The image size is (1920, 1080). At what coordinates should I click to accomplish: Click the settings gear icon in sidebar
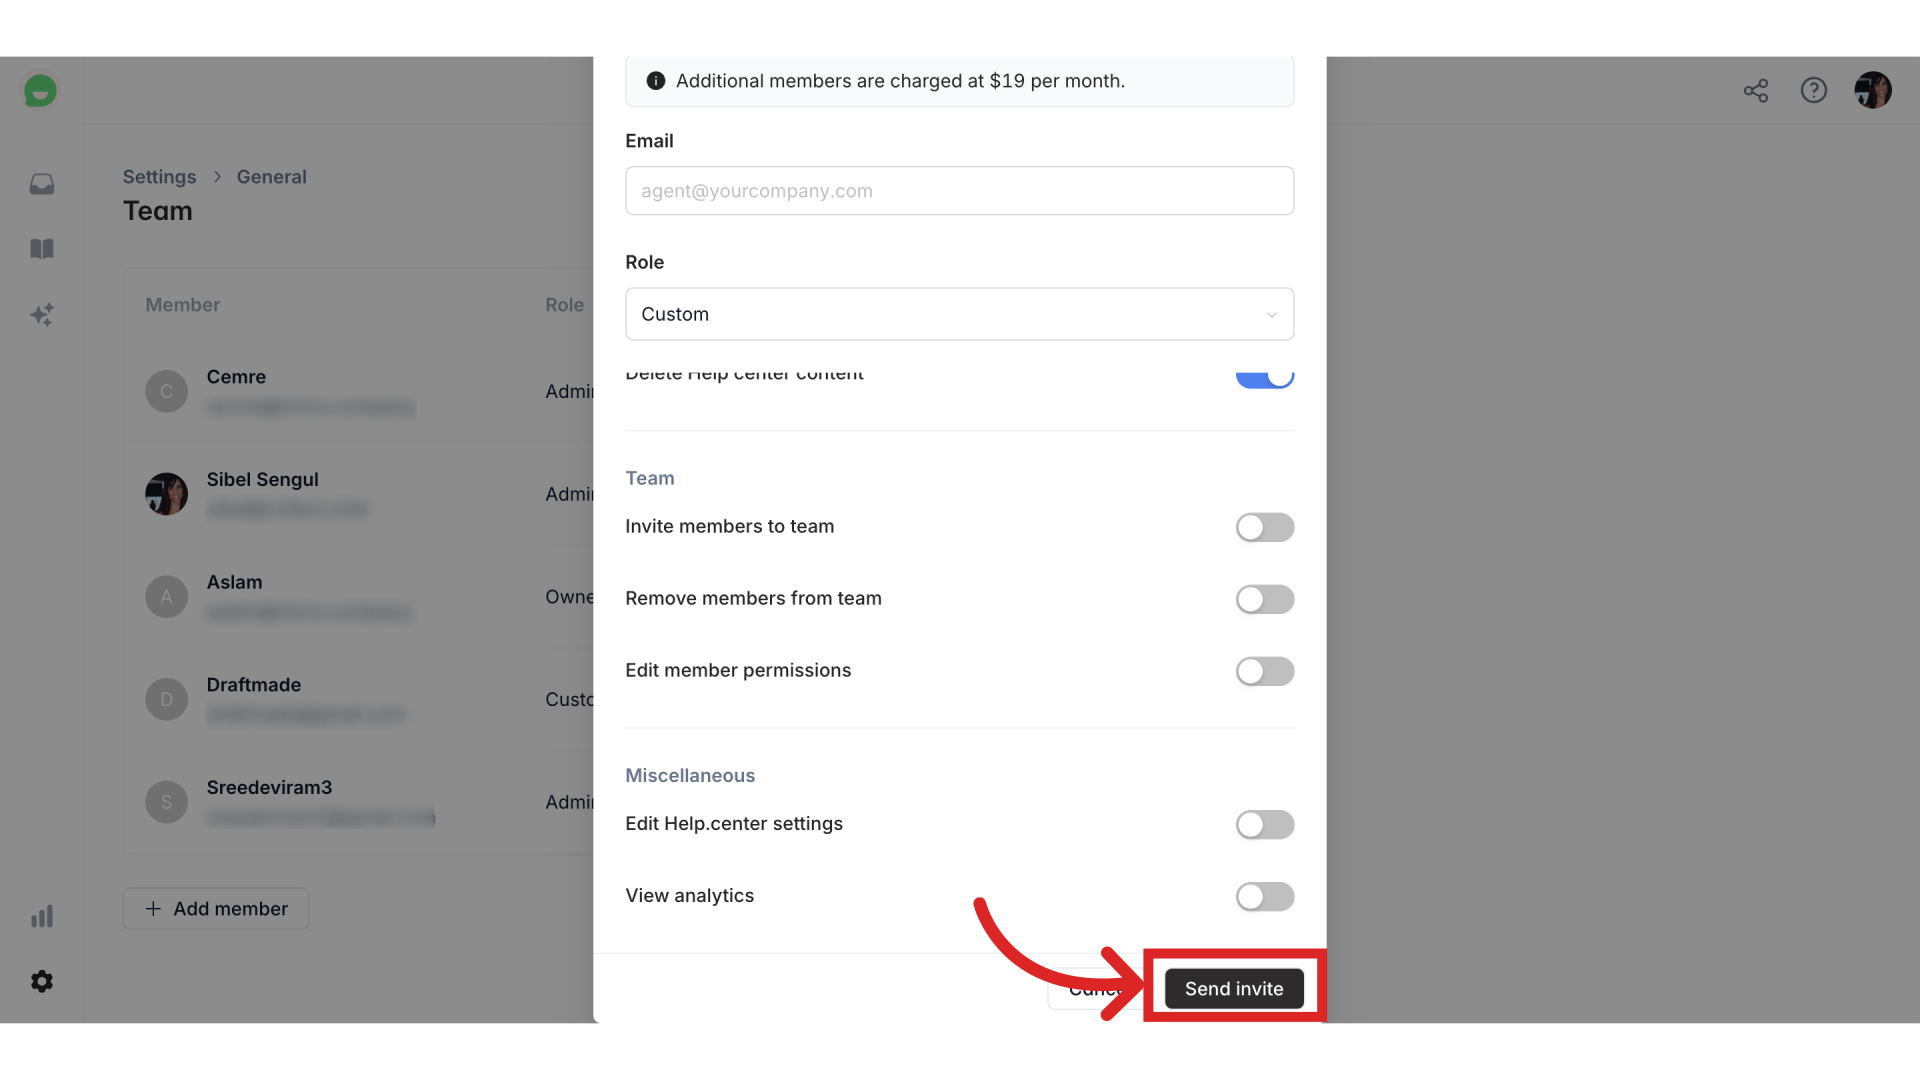point(42,981)
